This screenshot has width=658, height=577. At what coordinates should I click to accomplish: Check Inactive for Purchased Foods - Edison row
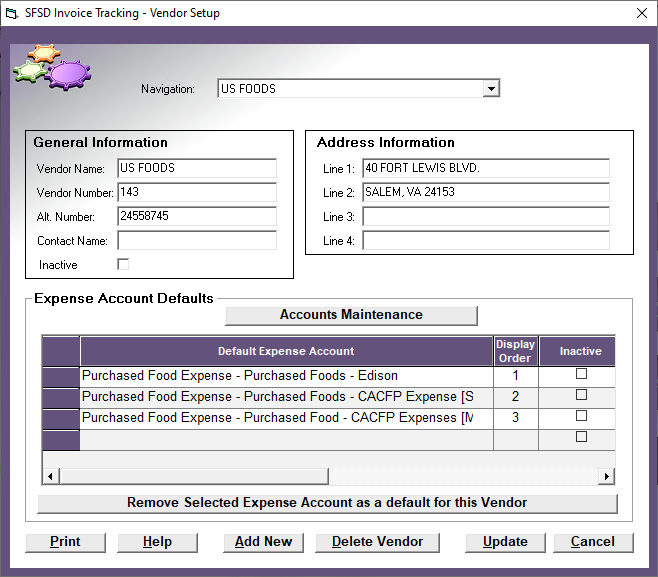pos(580,375)
